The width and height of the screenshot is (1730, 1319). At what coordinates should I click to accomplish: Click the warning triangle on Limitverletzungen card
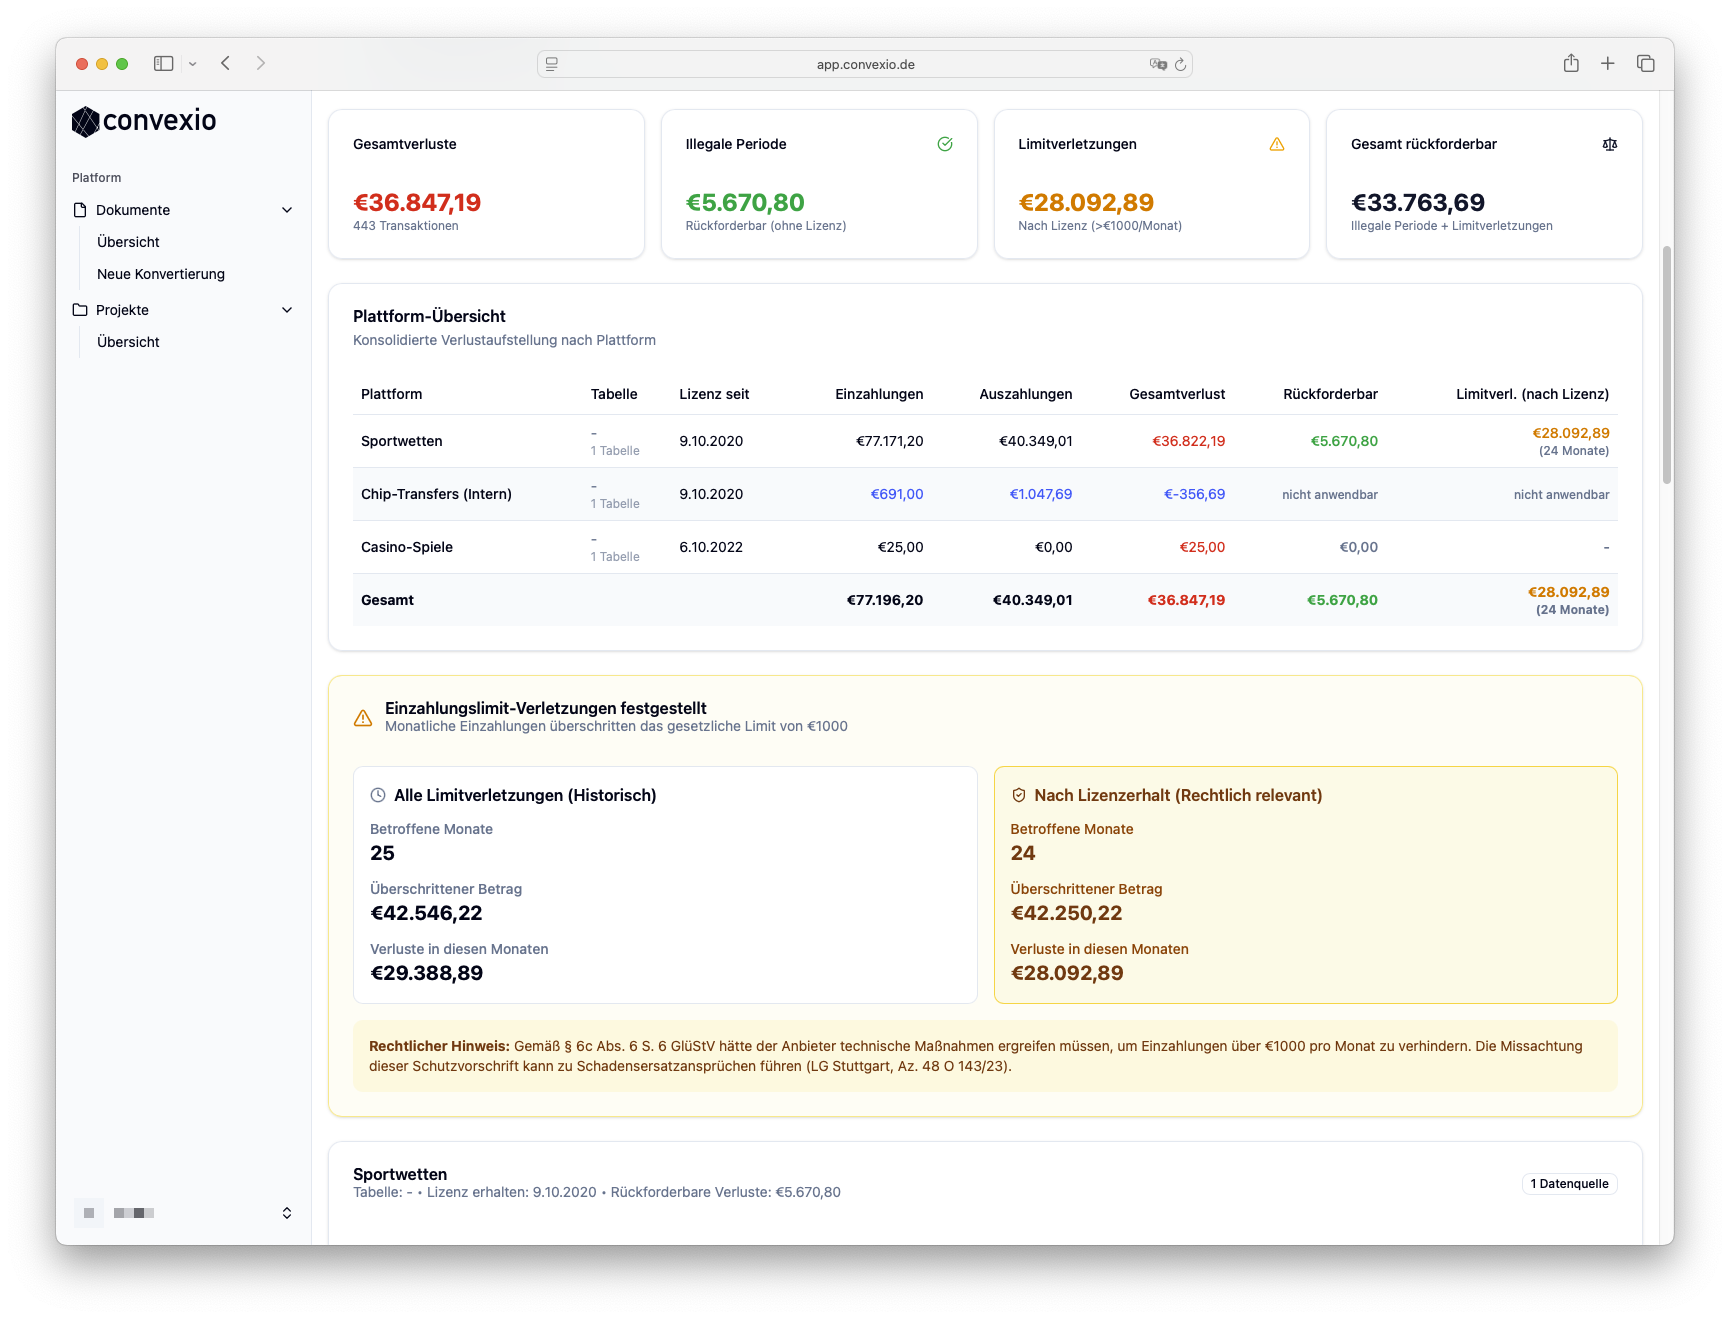pos(1277,144)
